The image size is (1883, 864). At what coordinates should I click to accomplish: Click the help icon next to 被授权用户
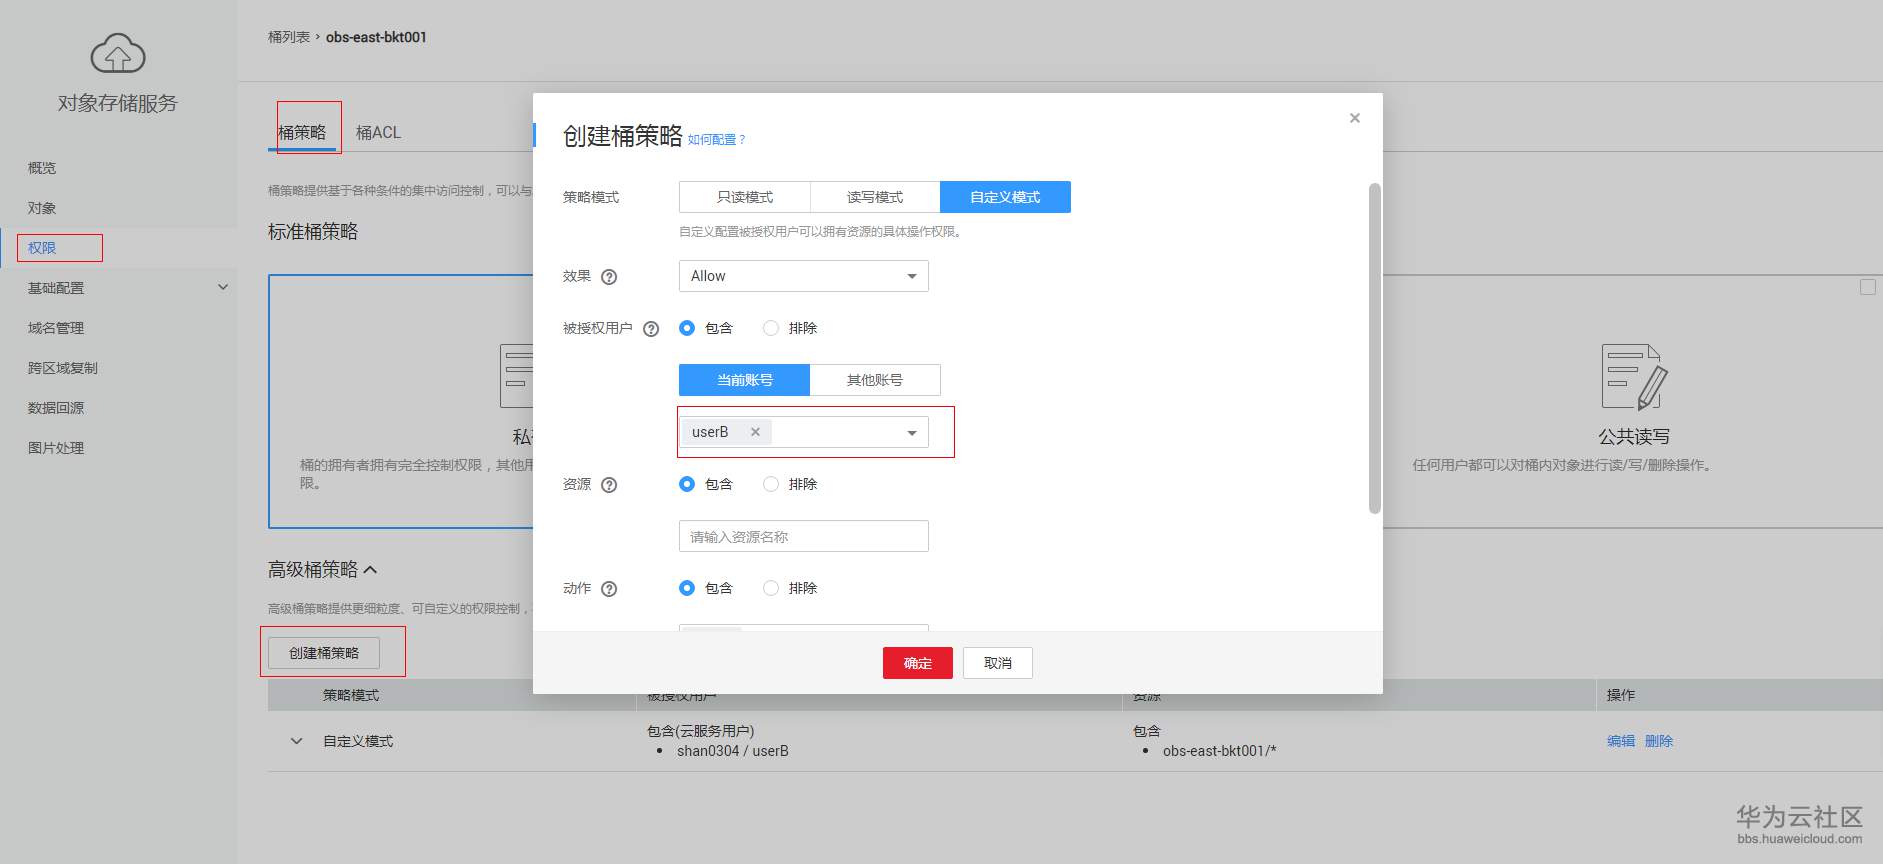[x=651, y=329]
